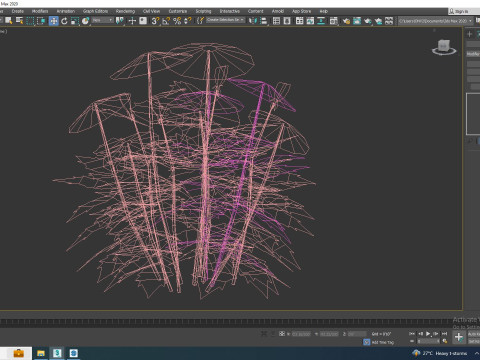The height and width of the screenshot is (360, 480).
Task: Open the Animation menu
Action: [x=66, y=11]
